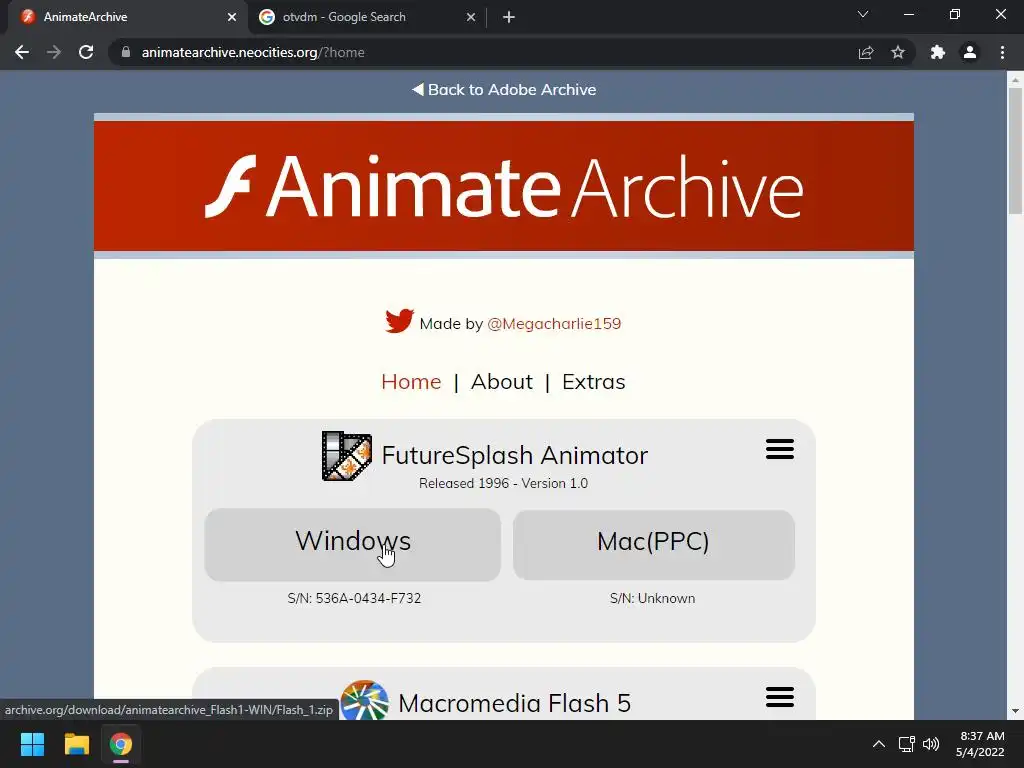Click the page vertical scrollbar thumb
This screenshot has height=768, width=1024.
[x=1015, y=150]
